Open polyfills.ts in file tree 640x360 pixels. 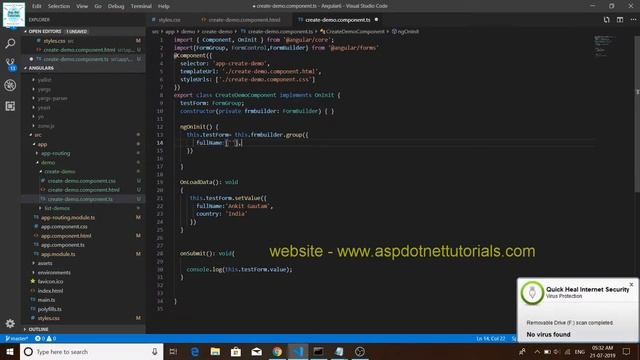tap(49, 309)
